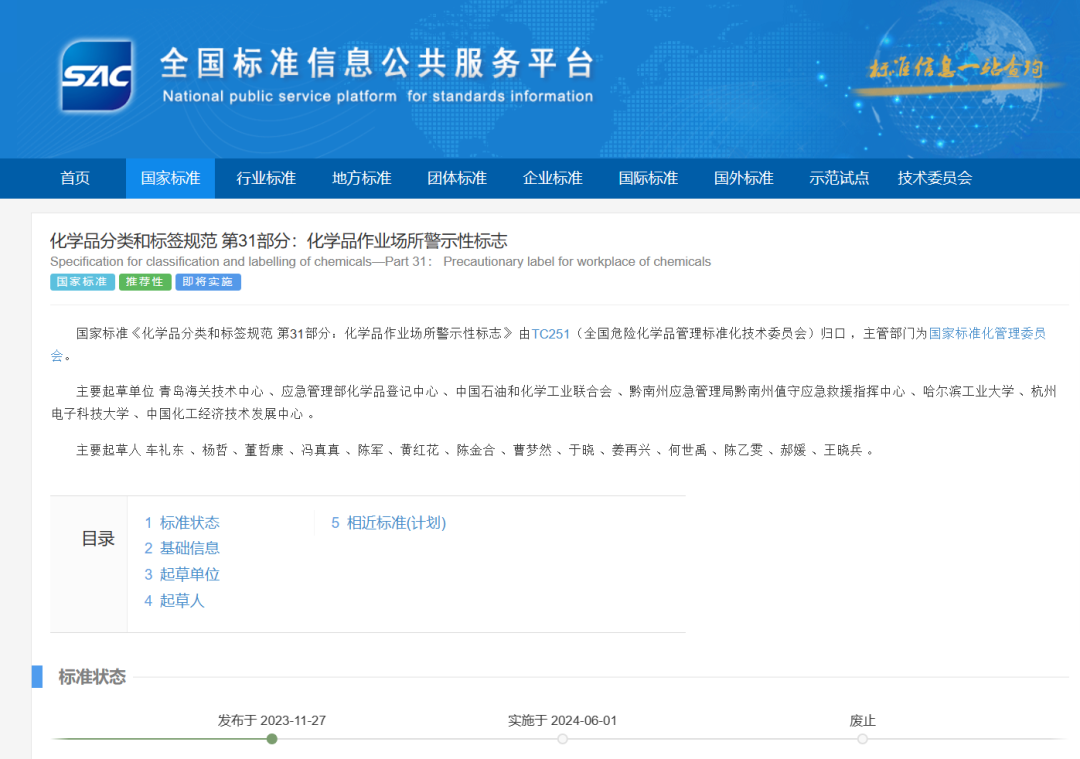Open 企业标准 from the navigation bar
The width and height of the screenshot is (1080, 759).
553,178
